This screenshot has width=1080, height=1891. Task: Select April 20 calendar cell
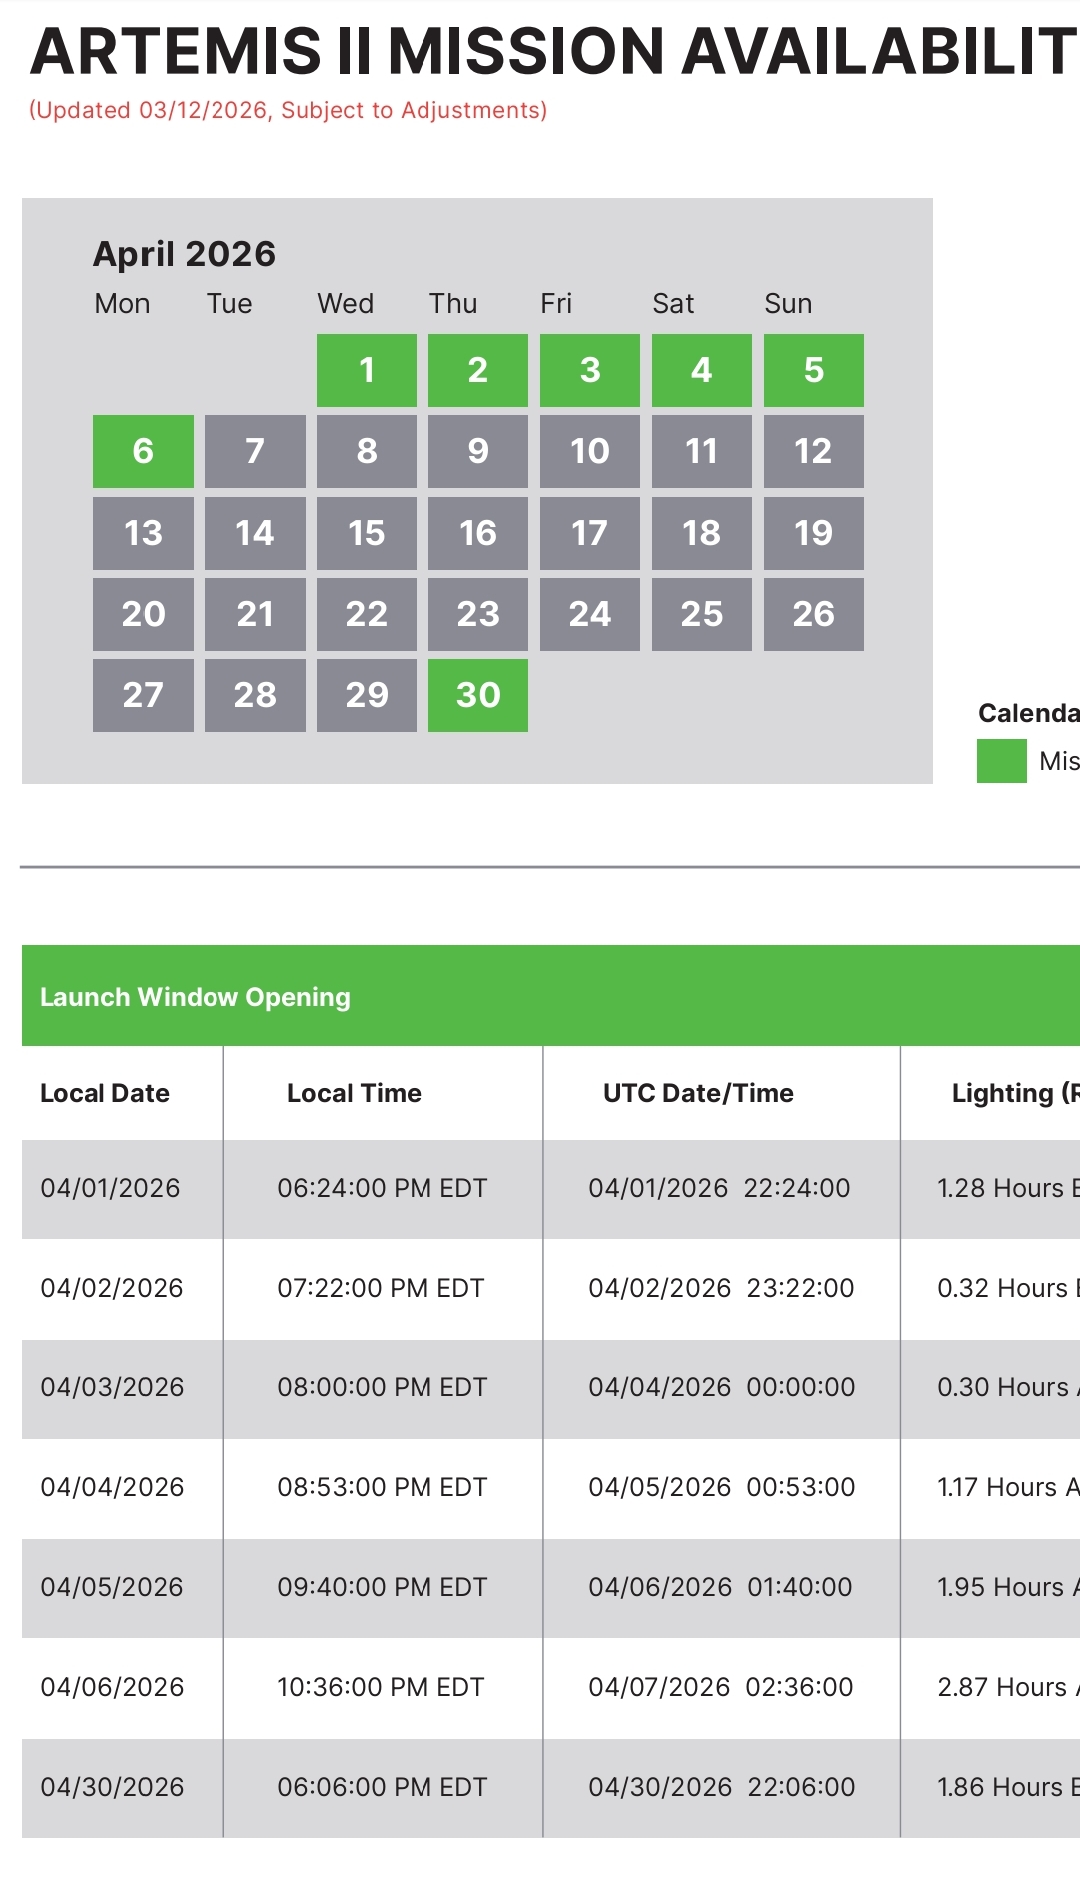143,614
